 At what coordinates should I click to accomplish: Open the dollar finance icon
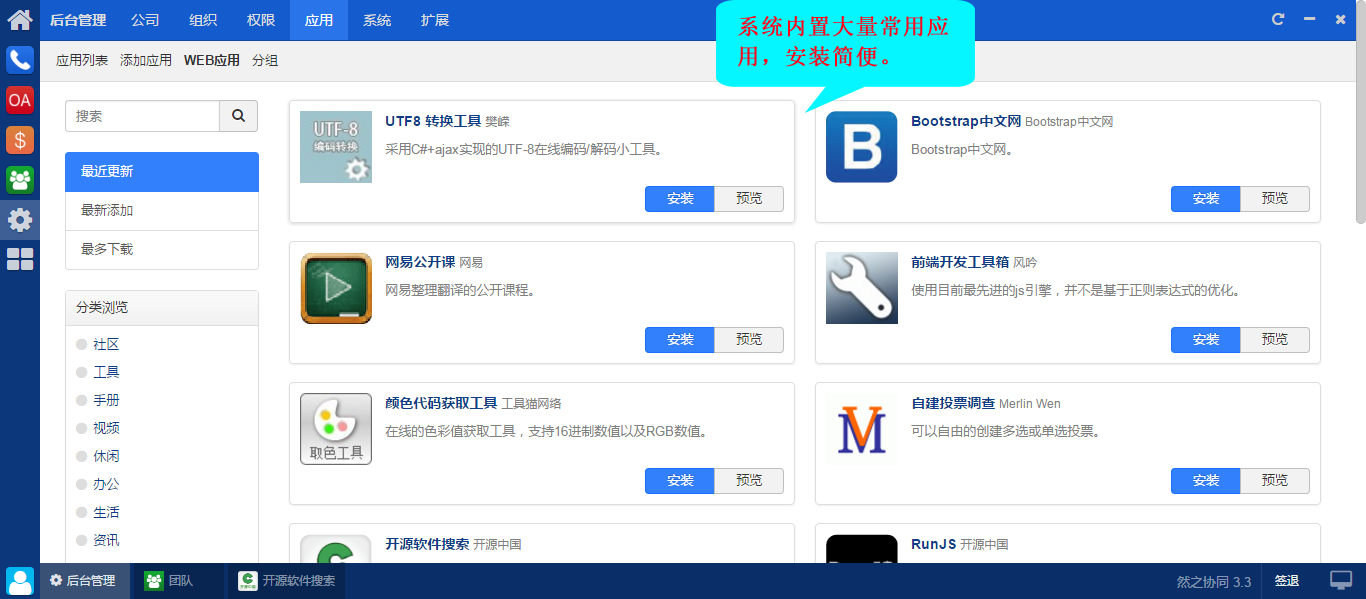click(x=20, y=140)
